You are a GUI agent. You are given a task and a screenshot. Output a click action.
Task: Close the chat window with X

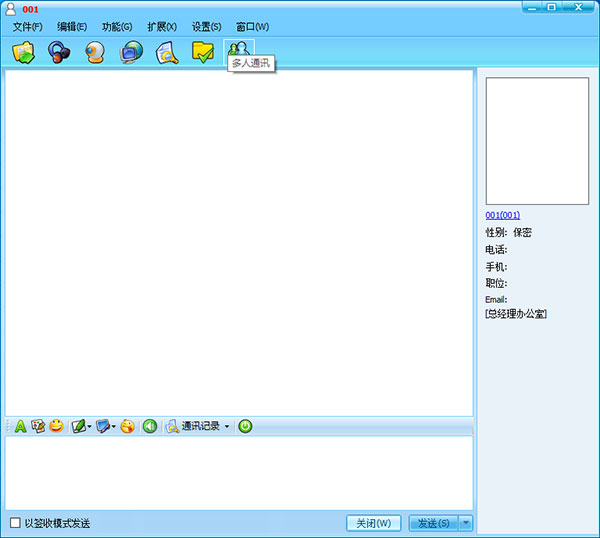[x=578, y=7]
